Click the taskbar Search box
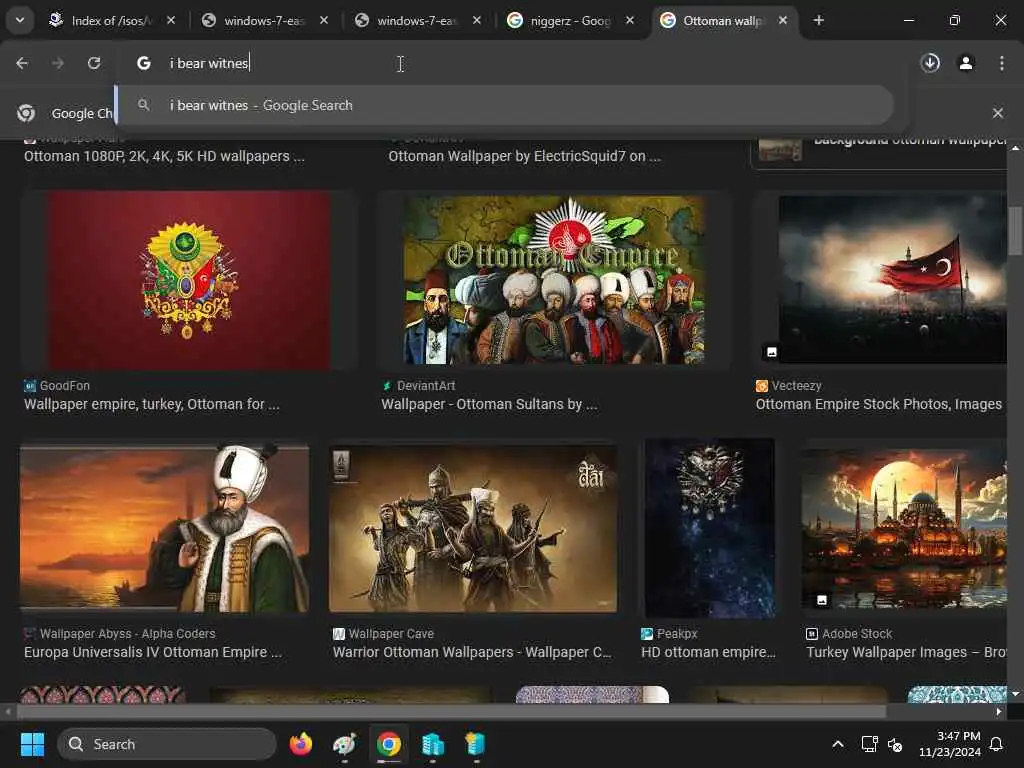The image size is (1024, 768). [x=167, y=744]
